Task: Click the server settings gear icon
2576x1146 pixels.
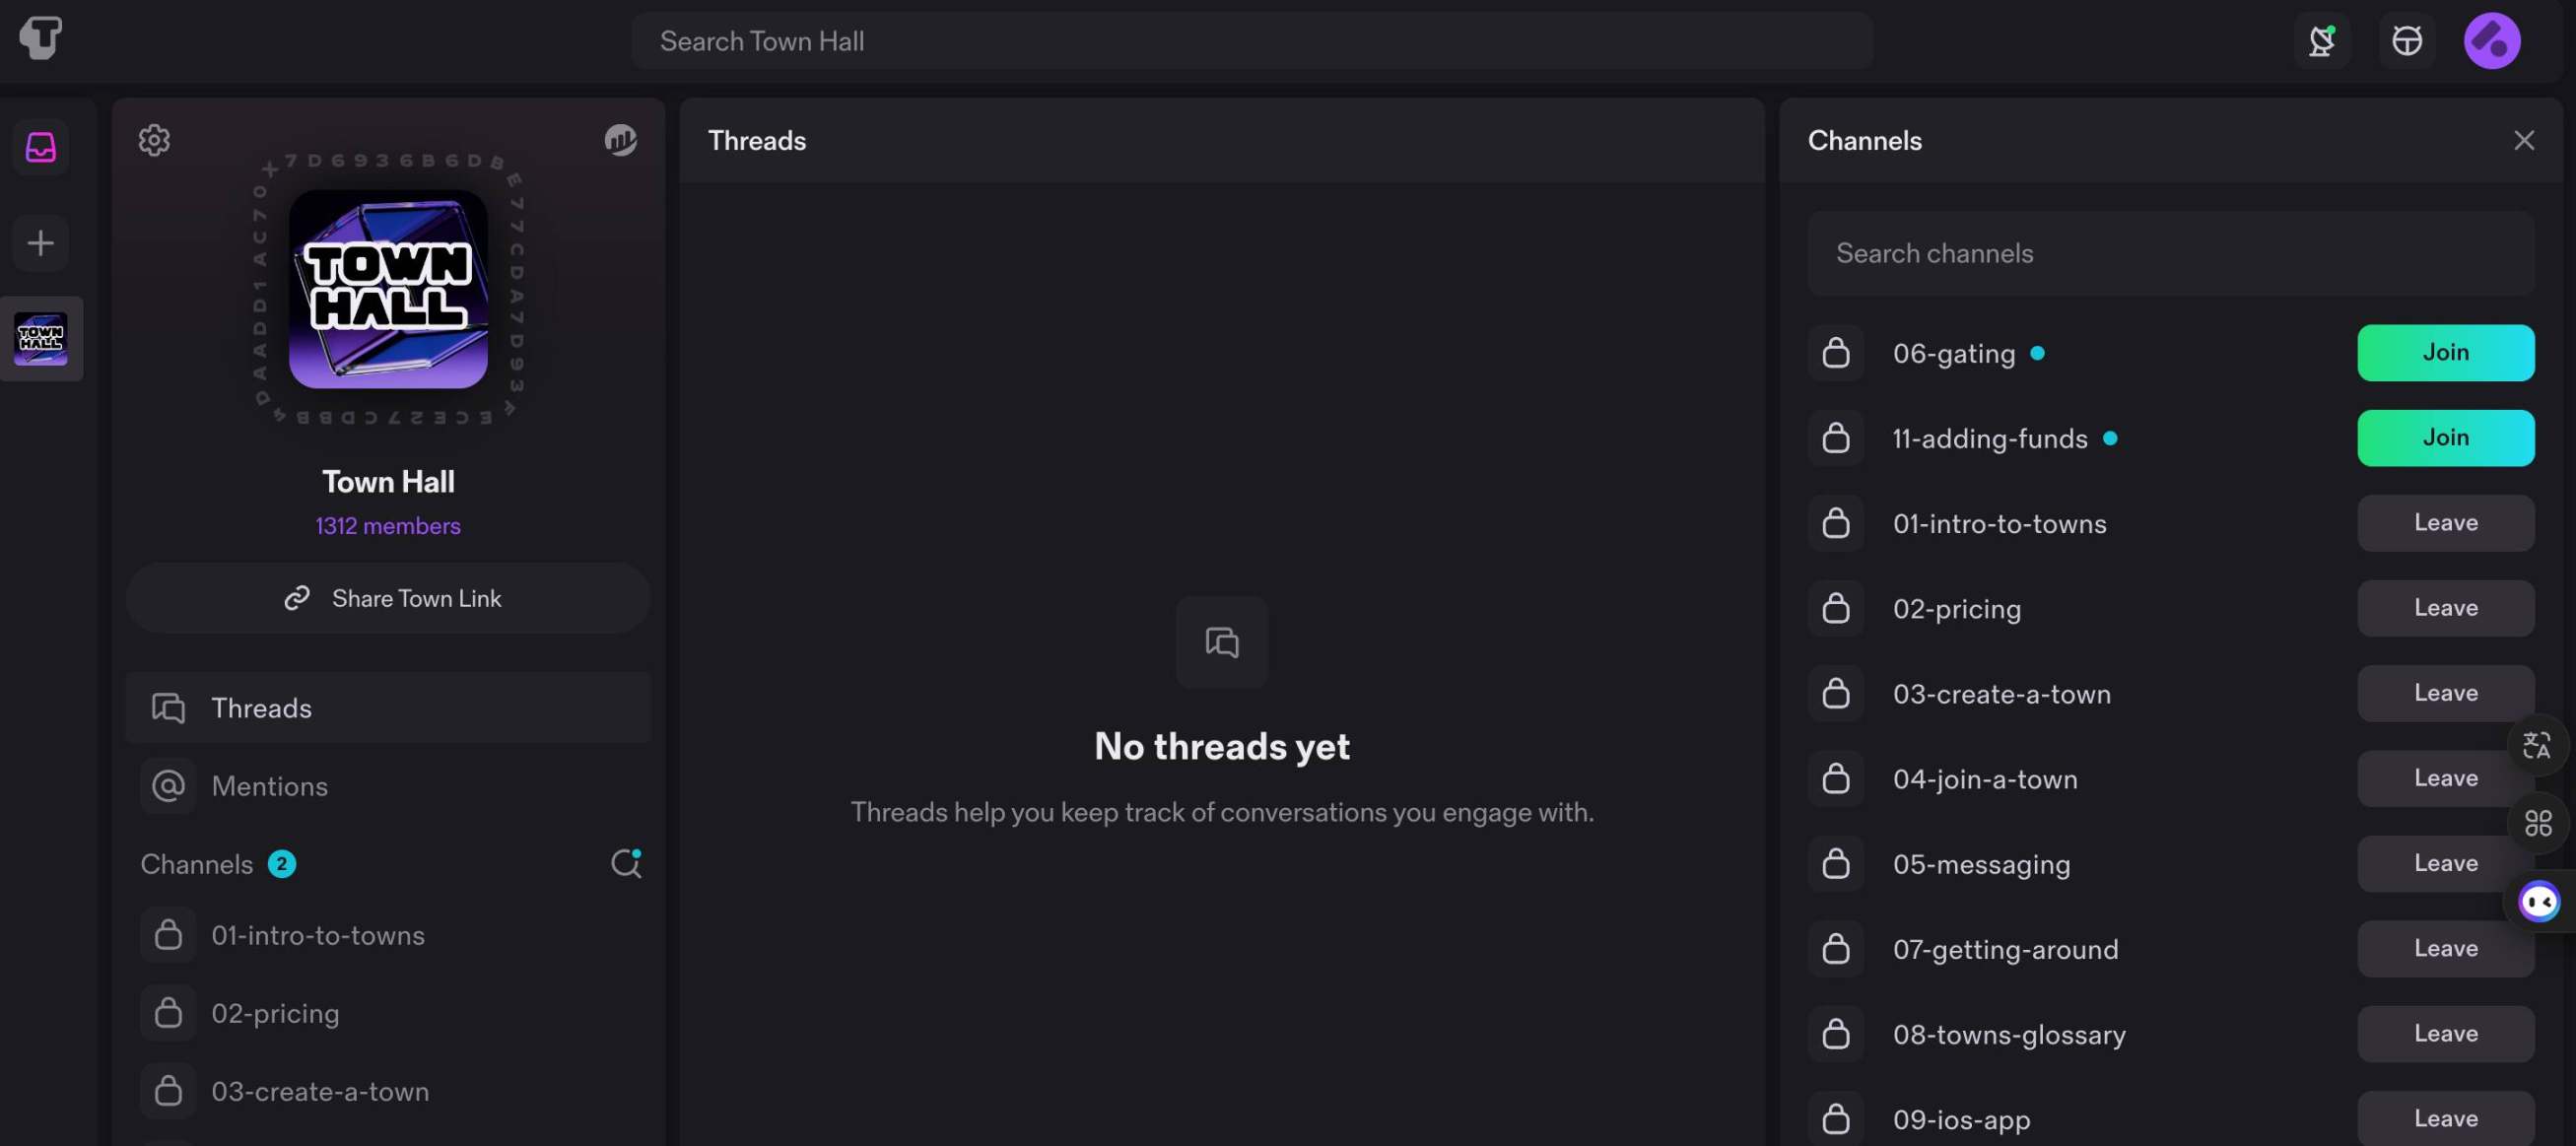Action: (155, 140)
